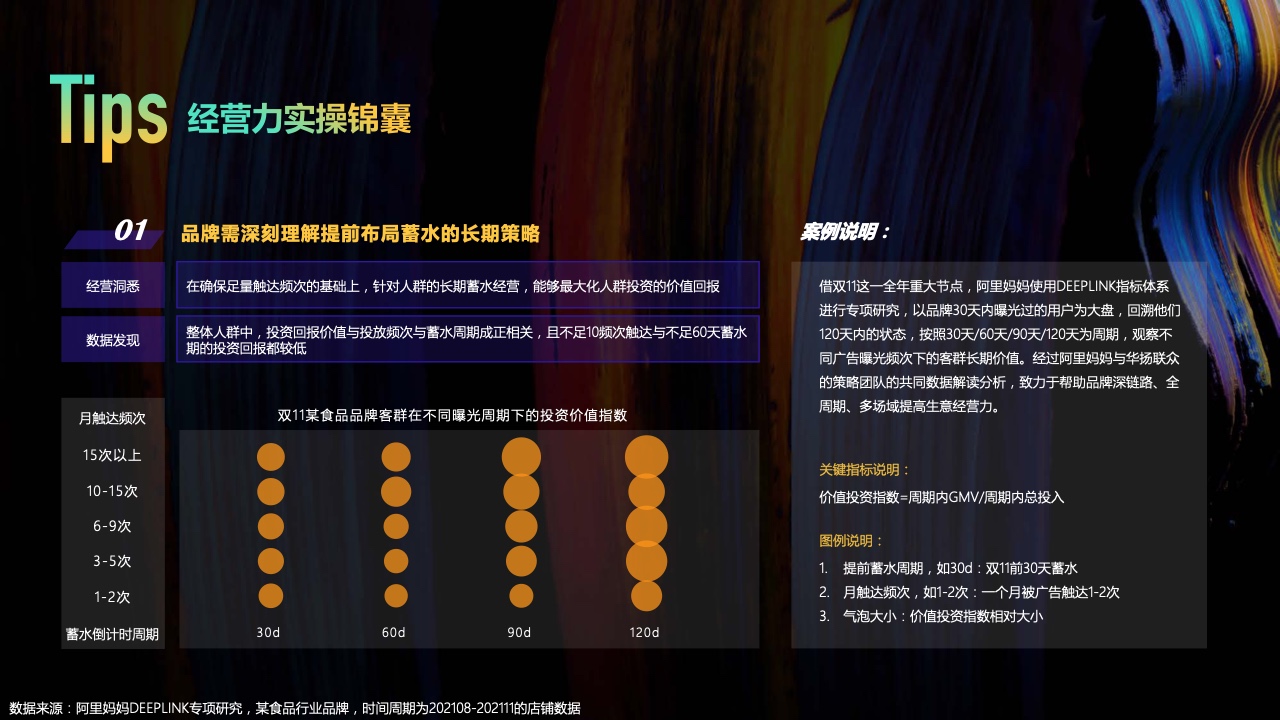Click the 120d bubble in 10-15次 row

pyautogui.click(x=646, y=491)
